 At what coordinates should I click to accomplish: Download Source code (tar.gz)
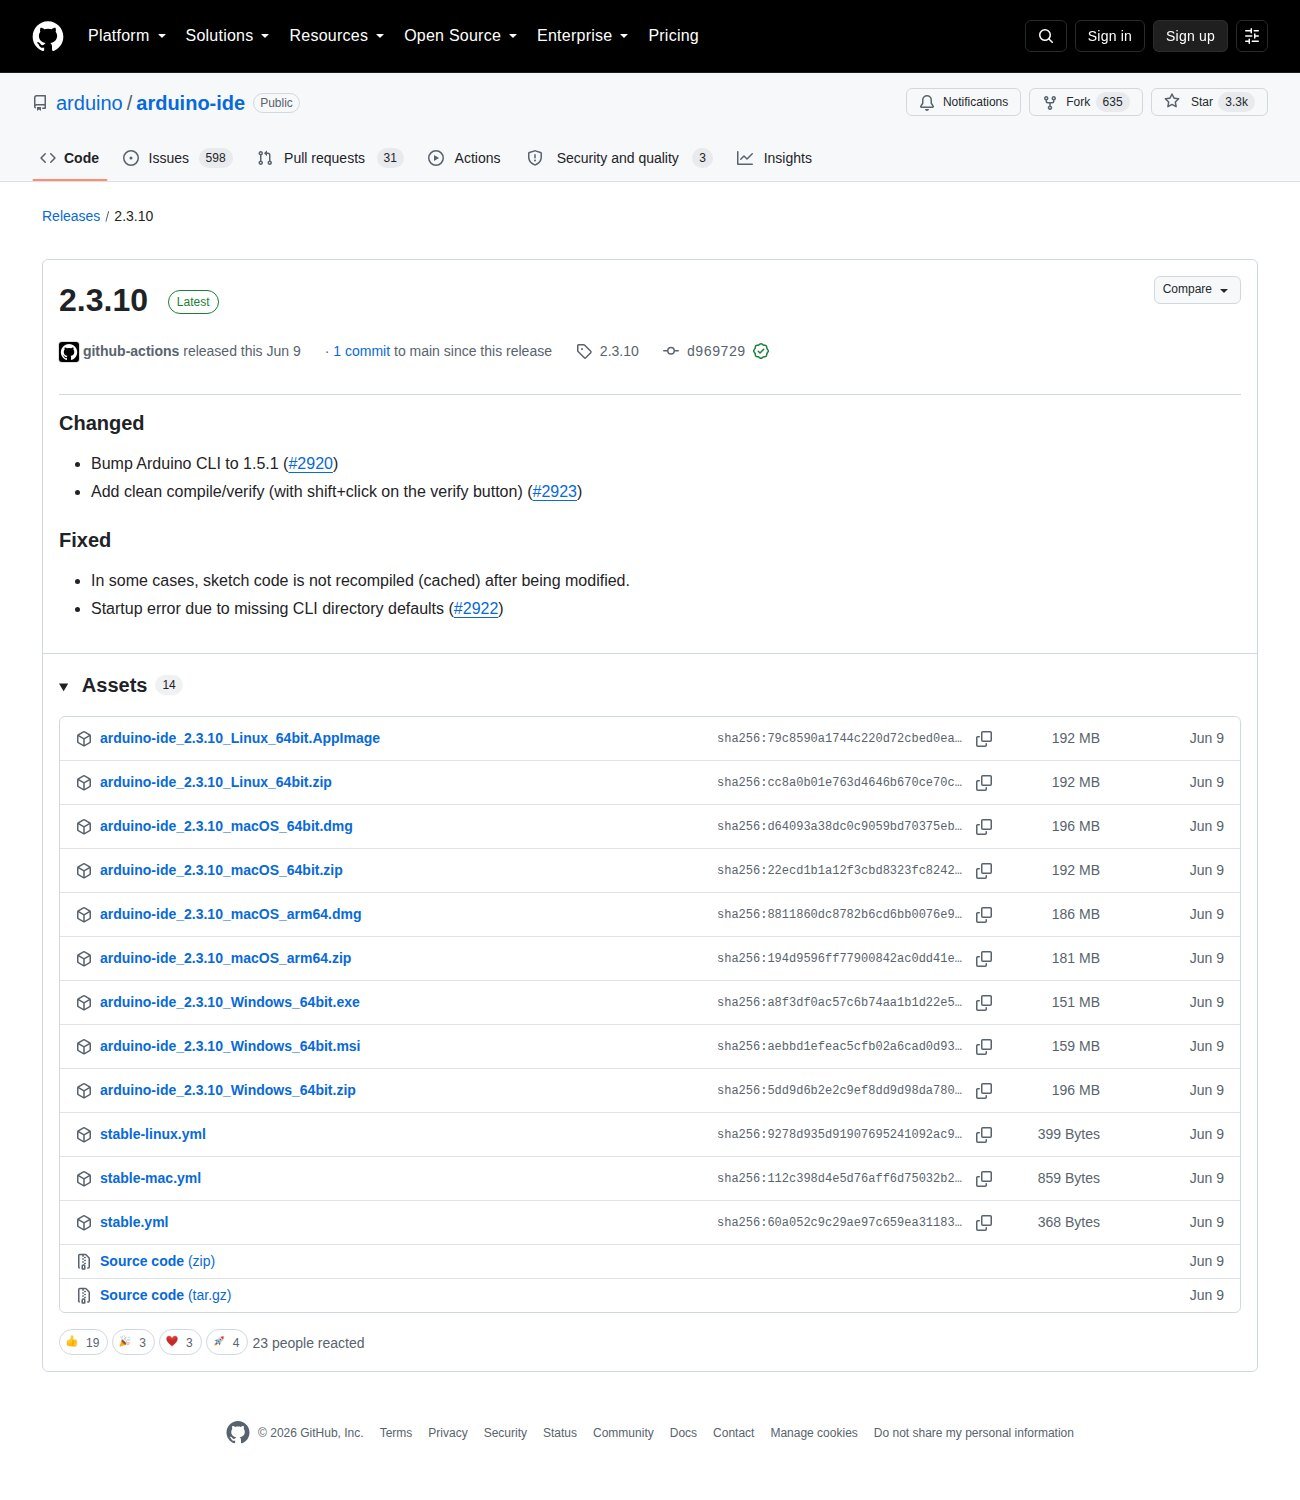(x=166, y=1296)
